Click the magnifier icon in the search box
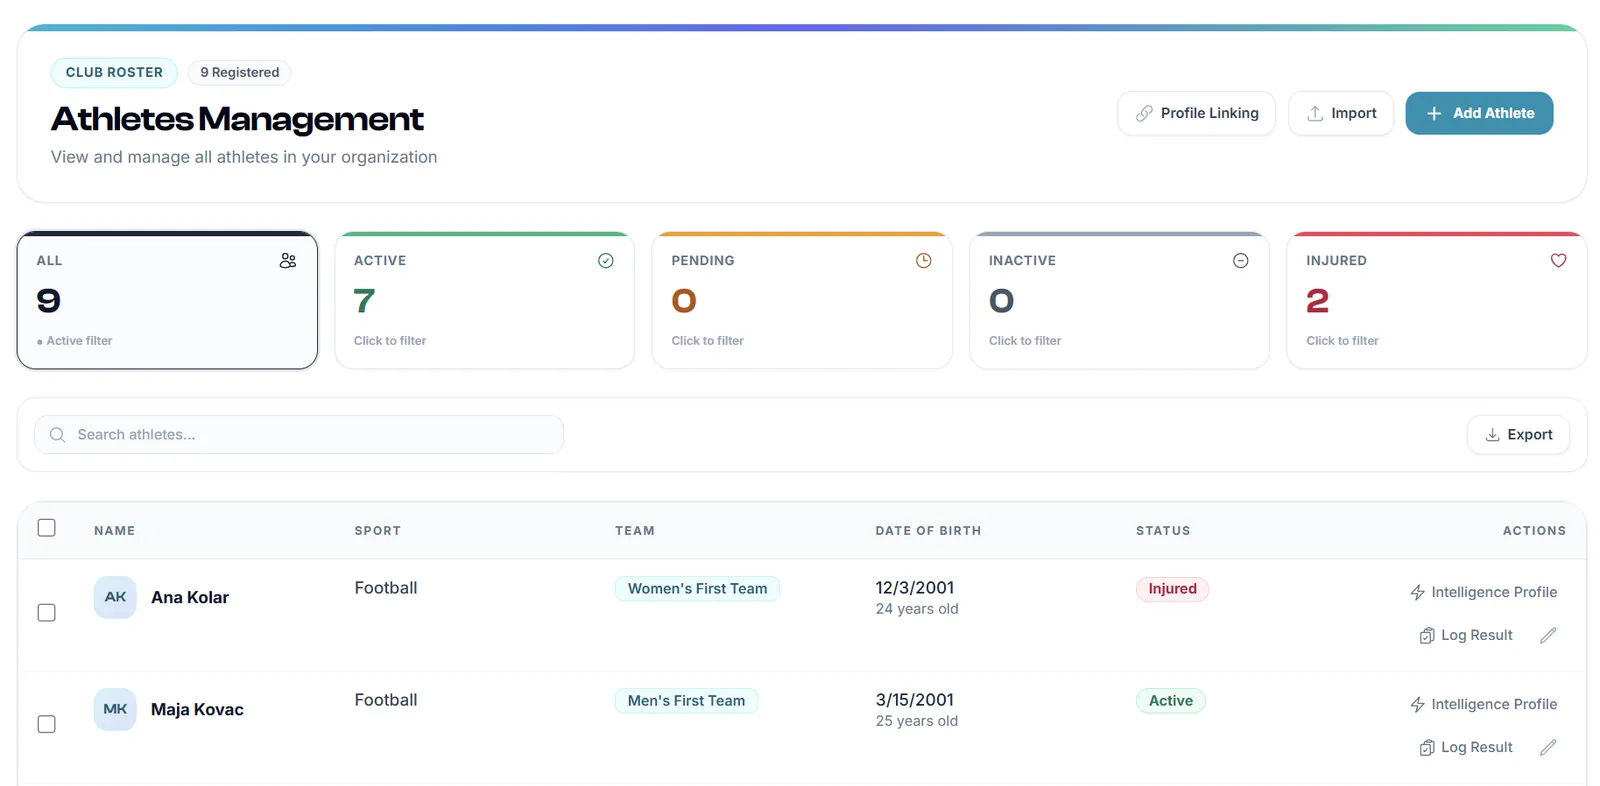1600x786 pixels. (x=57, y=435)
